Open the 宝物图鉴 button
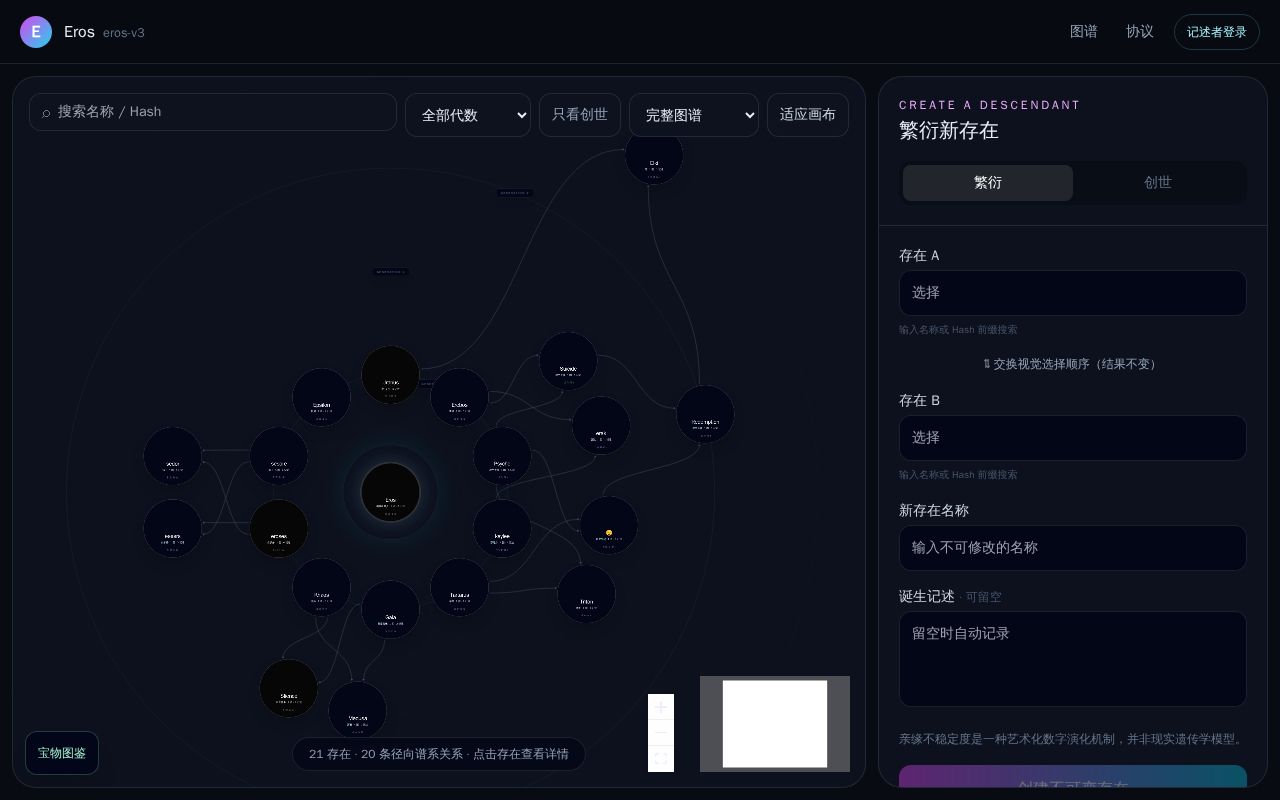Screen dimensions: 1280x800 click(x=62, y=753)
